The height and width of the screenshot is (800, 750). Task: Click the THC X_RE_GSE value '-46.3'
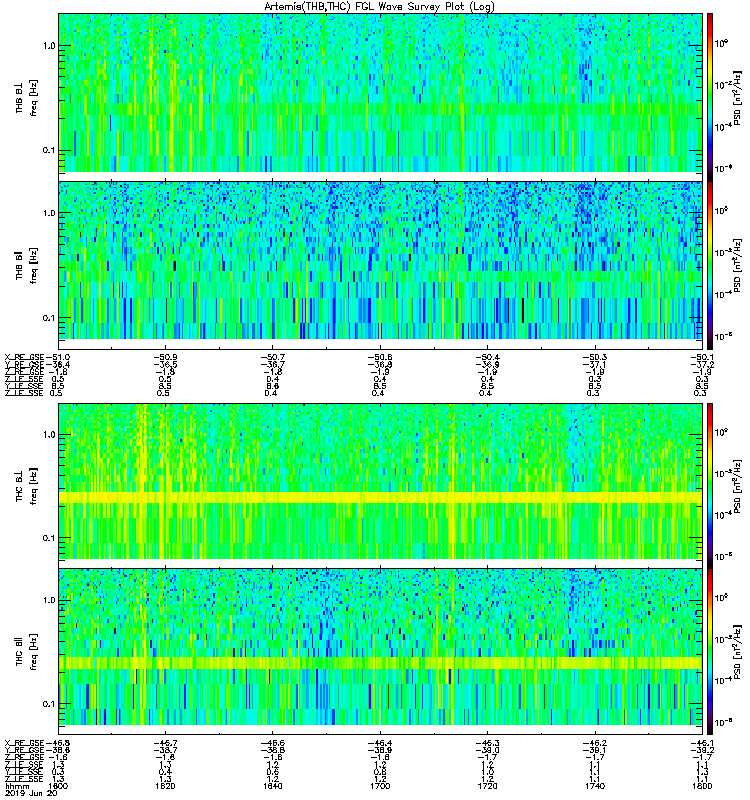(x=487, y=743)
